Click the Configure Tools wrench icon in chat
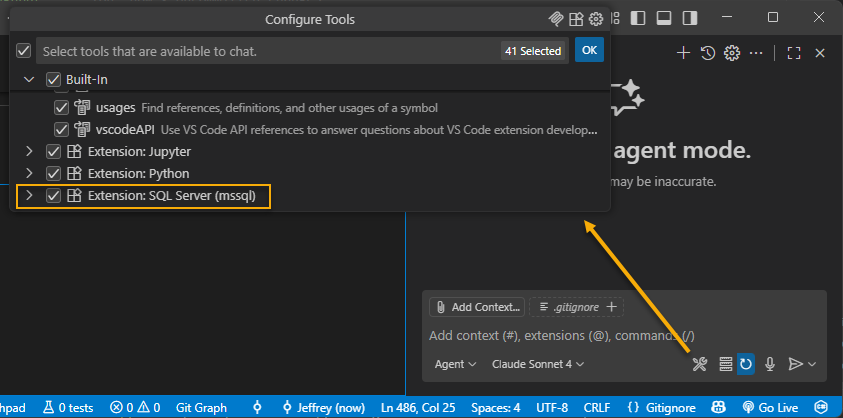 click(700, 365)
